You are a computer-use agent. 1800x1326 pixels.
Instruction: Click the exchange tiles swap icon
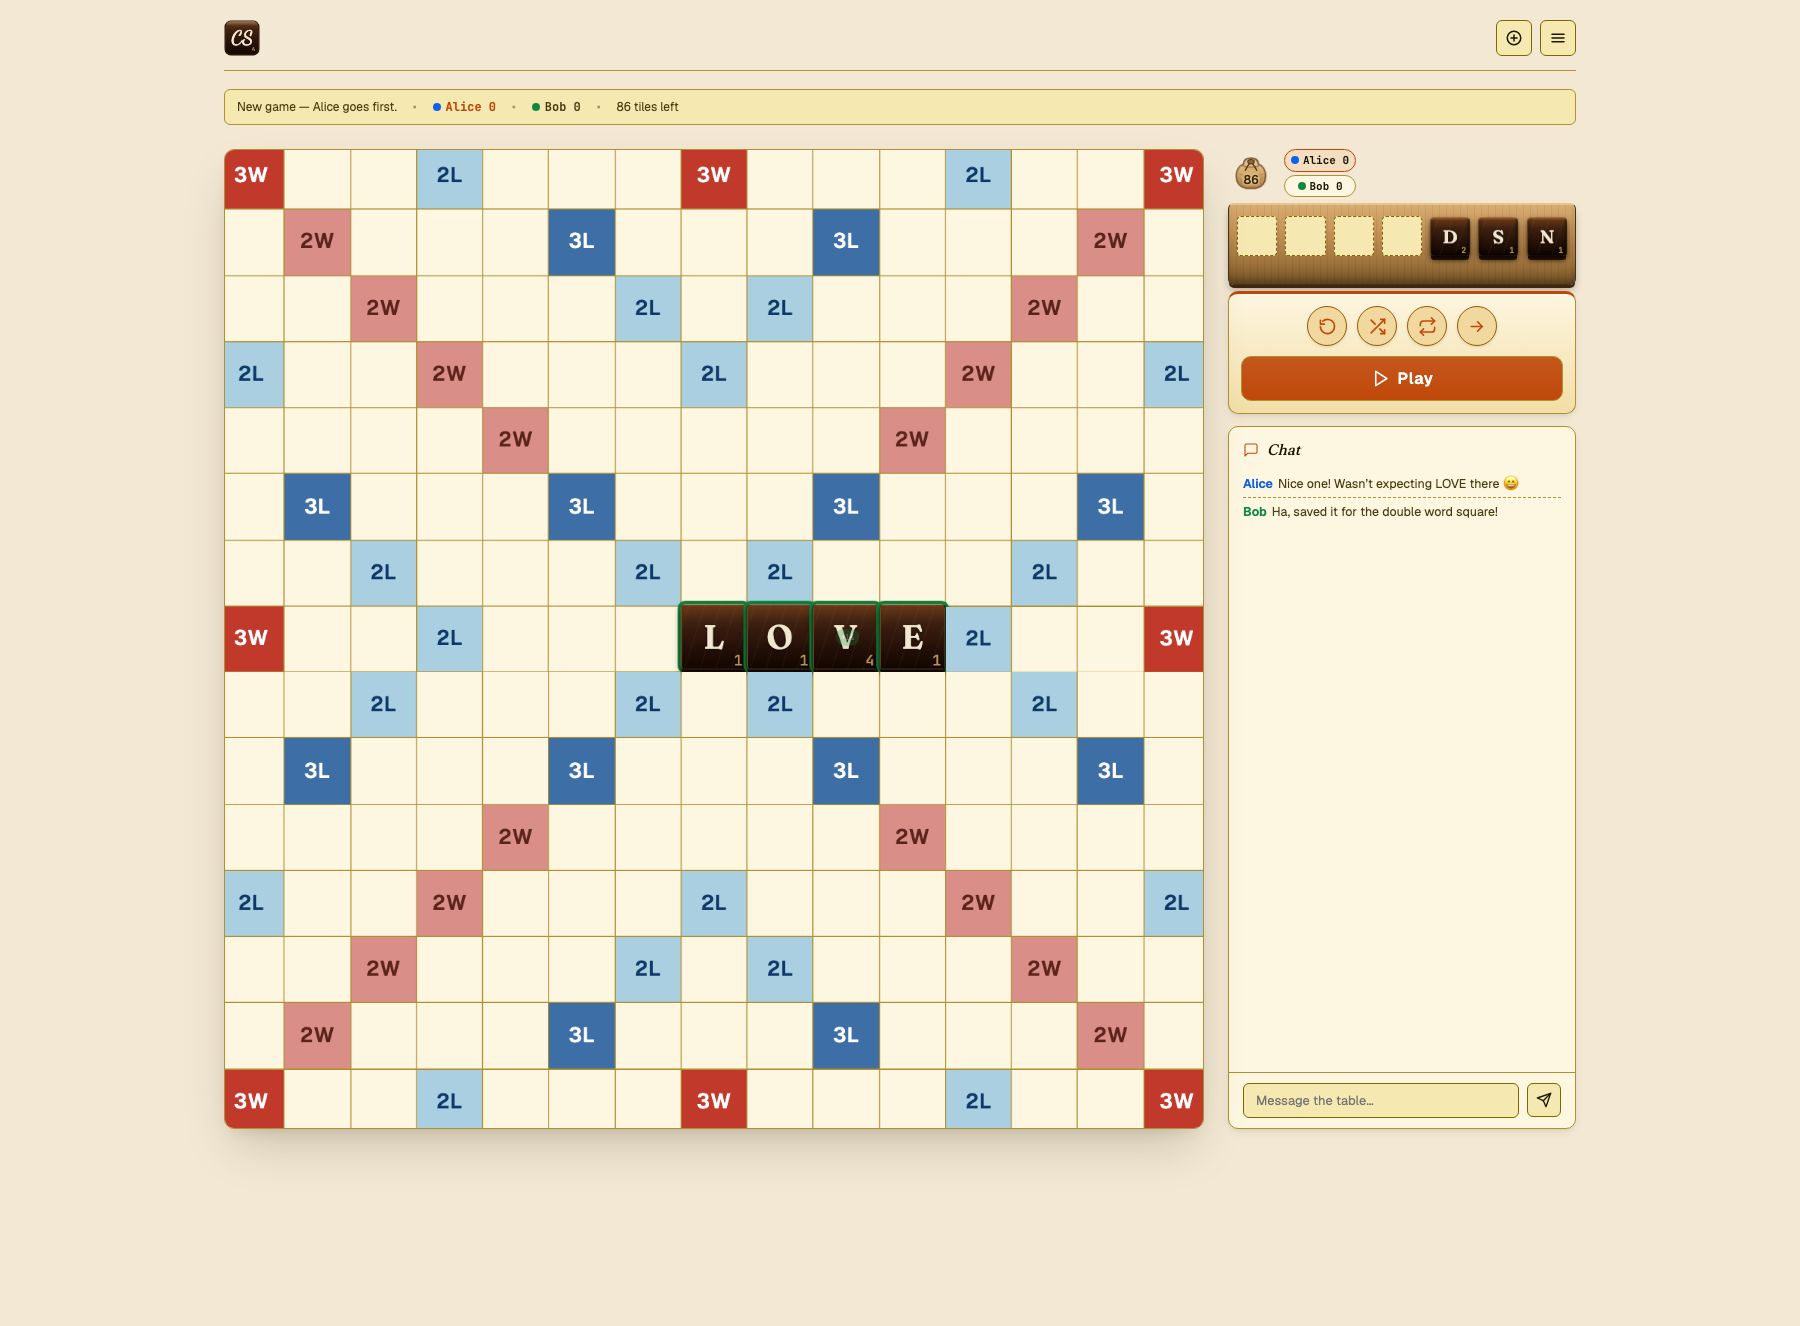point(1427,326)
